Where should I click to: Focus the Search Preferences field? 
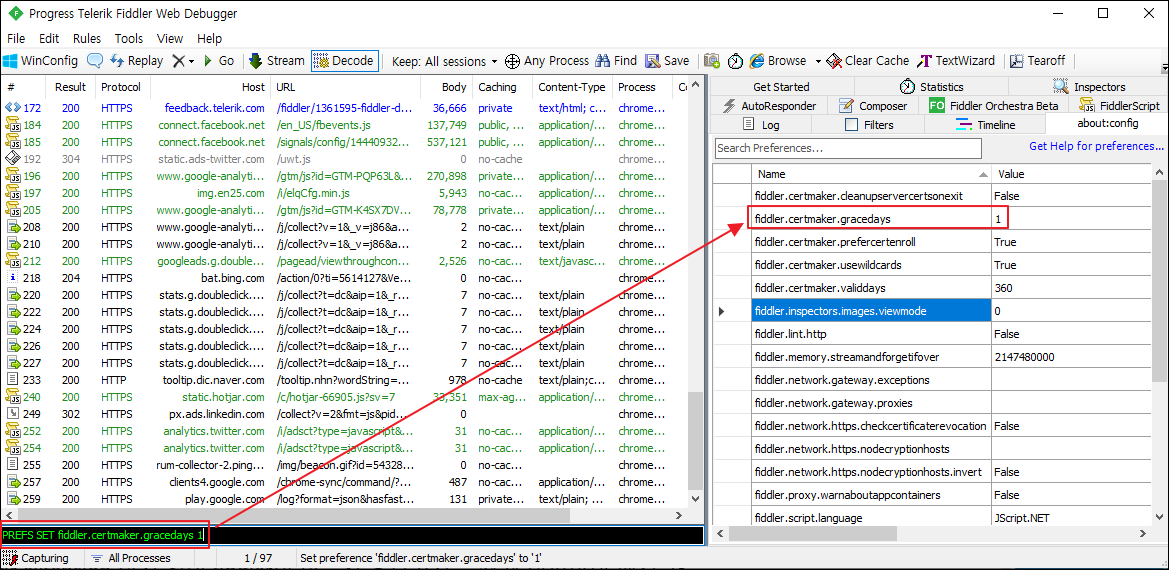coord(848,148)
